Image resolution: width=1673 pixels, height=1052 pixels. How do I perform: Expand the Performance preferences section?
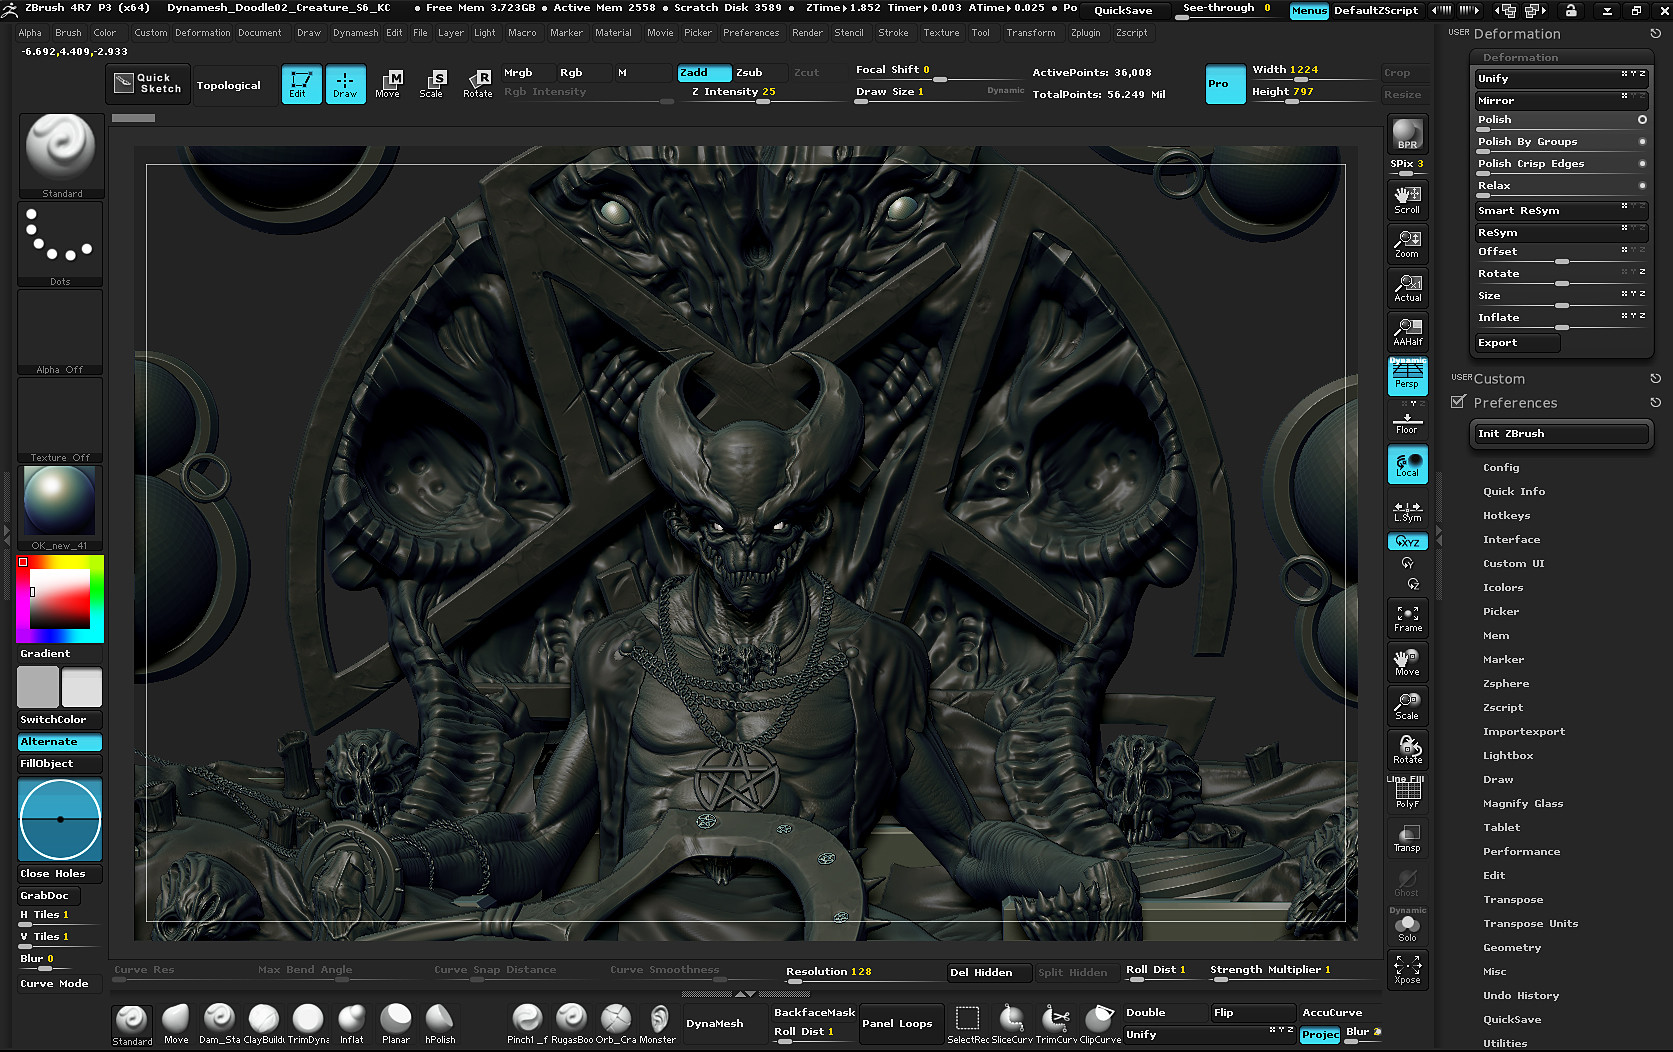(1521, 851)
